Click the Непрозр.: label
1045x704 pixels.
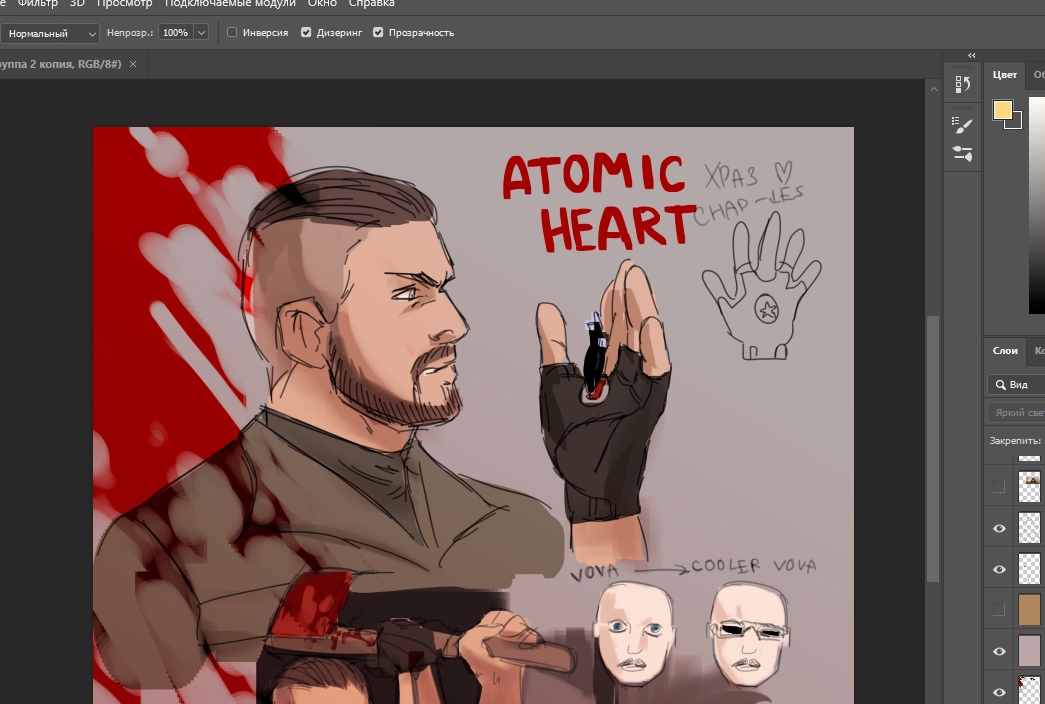tap(129, 33)
